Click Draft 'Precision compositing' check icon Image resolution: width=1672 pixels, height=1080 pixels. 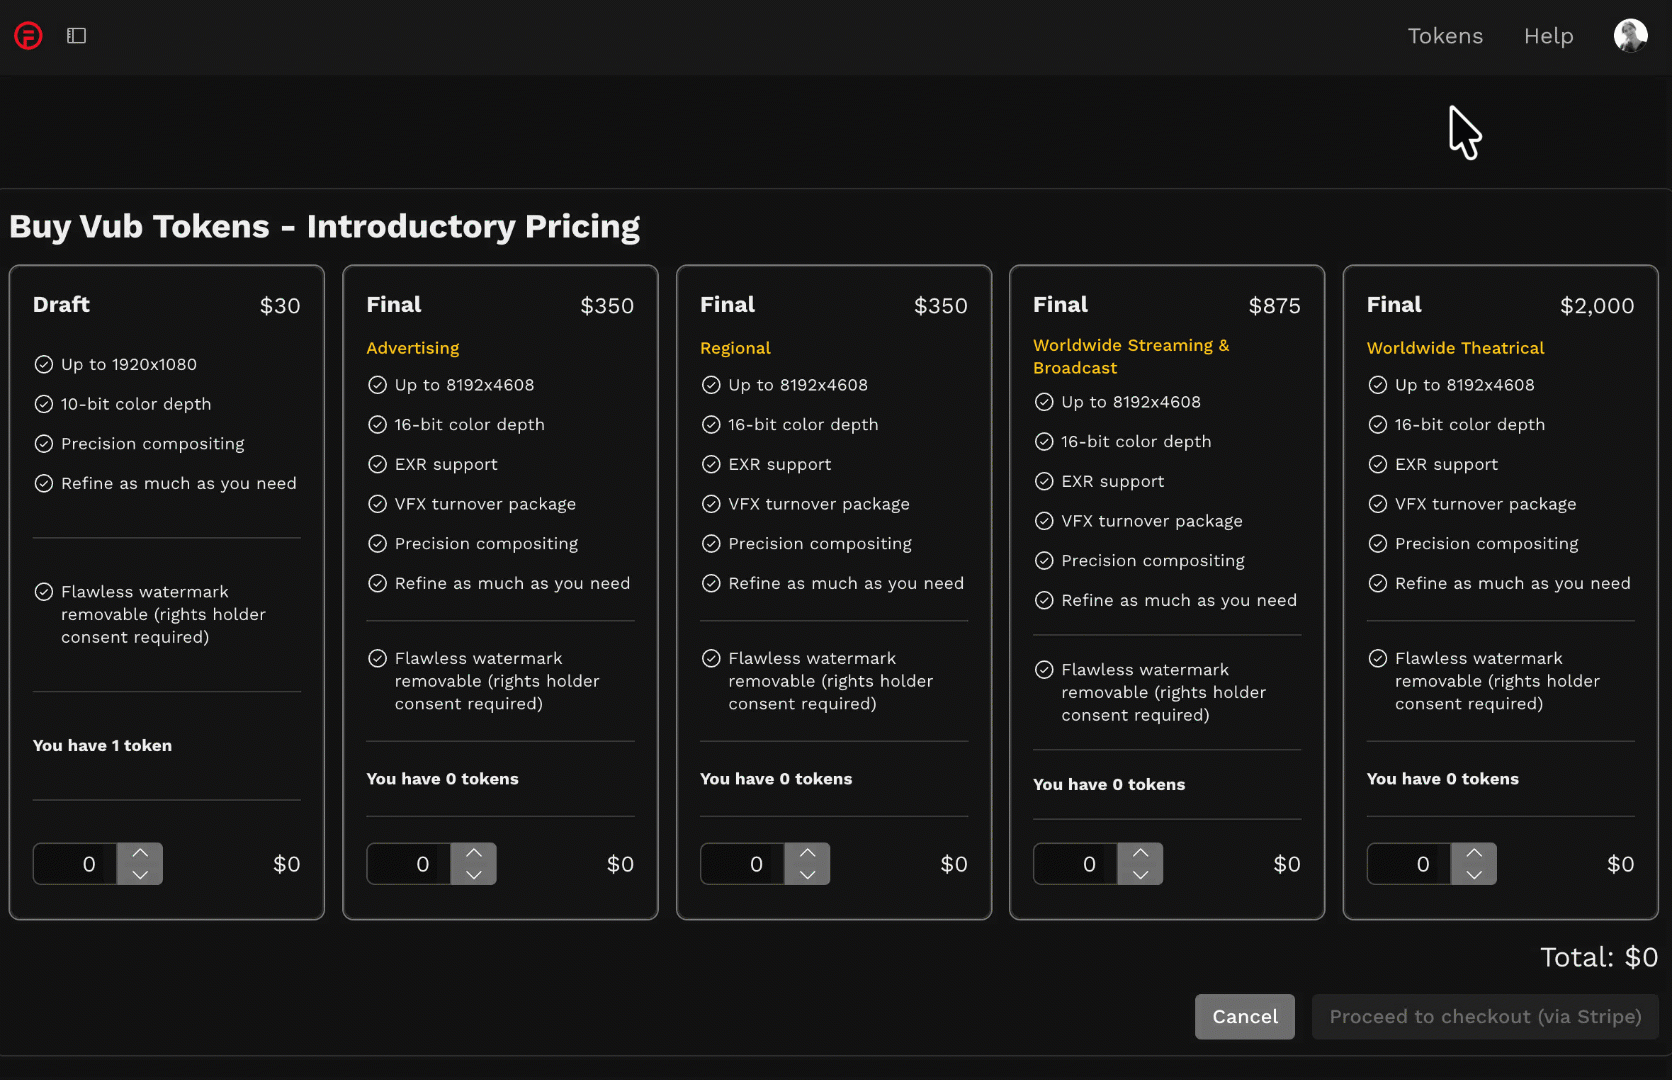pos(44,443)
